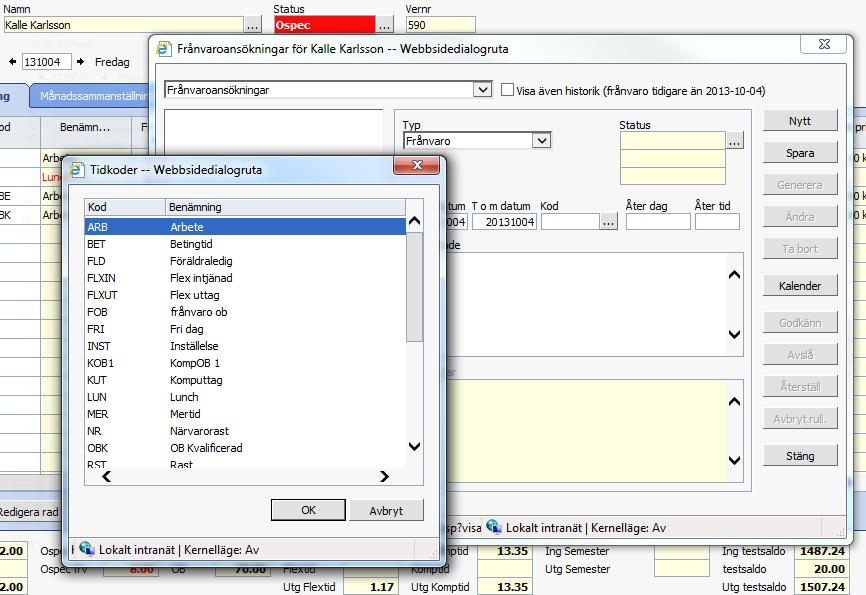Viewport: 866px width, 595px height.
Task: Select the BET Betingtid time code
Action: point(245,244)
